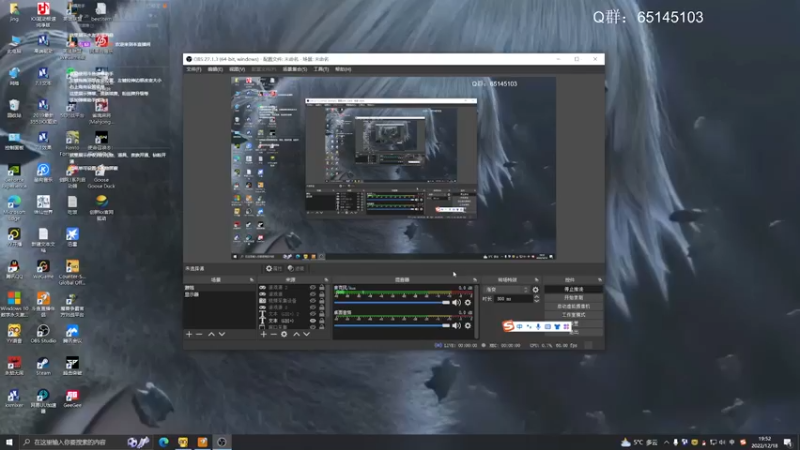The image size is (800, 450).
Task: Click the OBS icon in the taskbar
Action: [x=222, y=442]
